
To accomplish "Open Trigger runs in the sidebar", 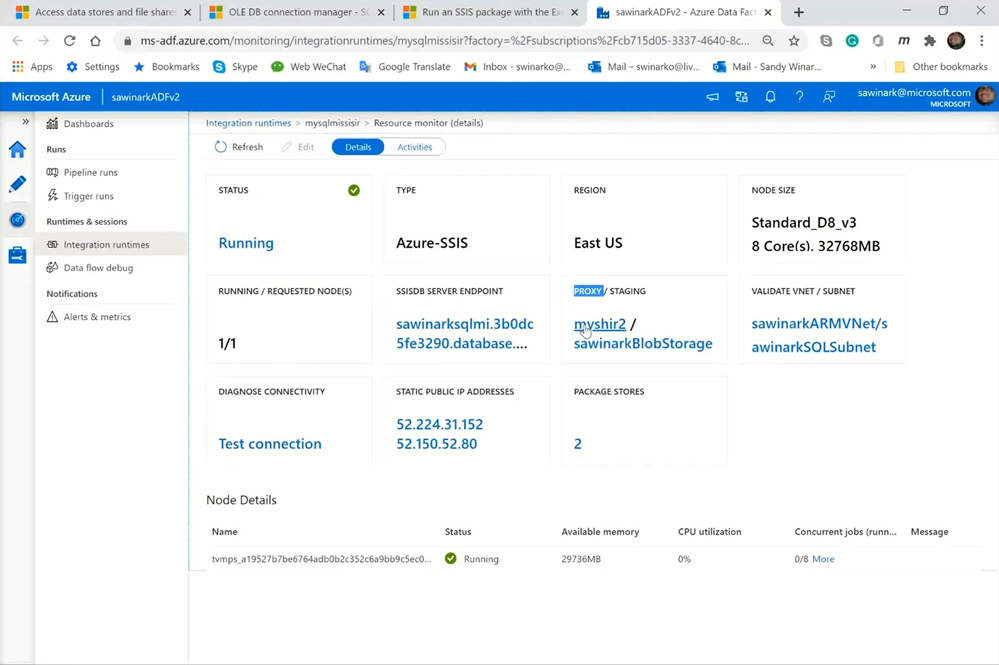I will pos(80,196).
